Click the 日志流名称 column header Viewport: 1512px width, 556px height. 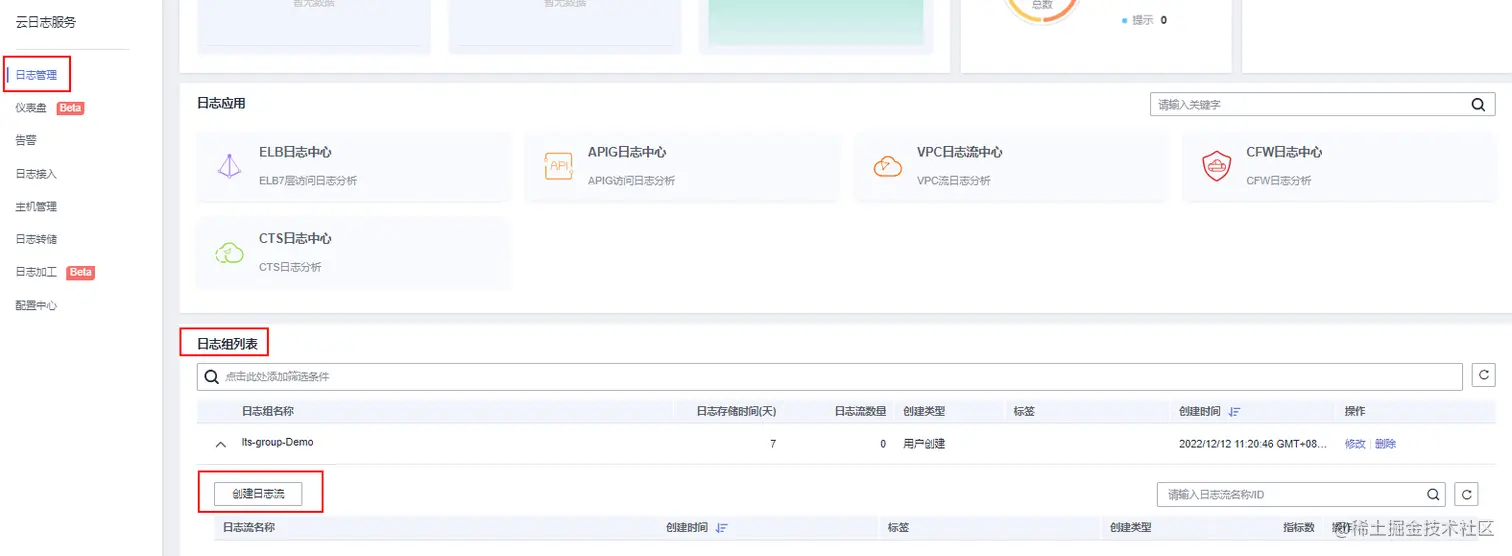249,527
